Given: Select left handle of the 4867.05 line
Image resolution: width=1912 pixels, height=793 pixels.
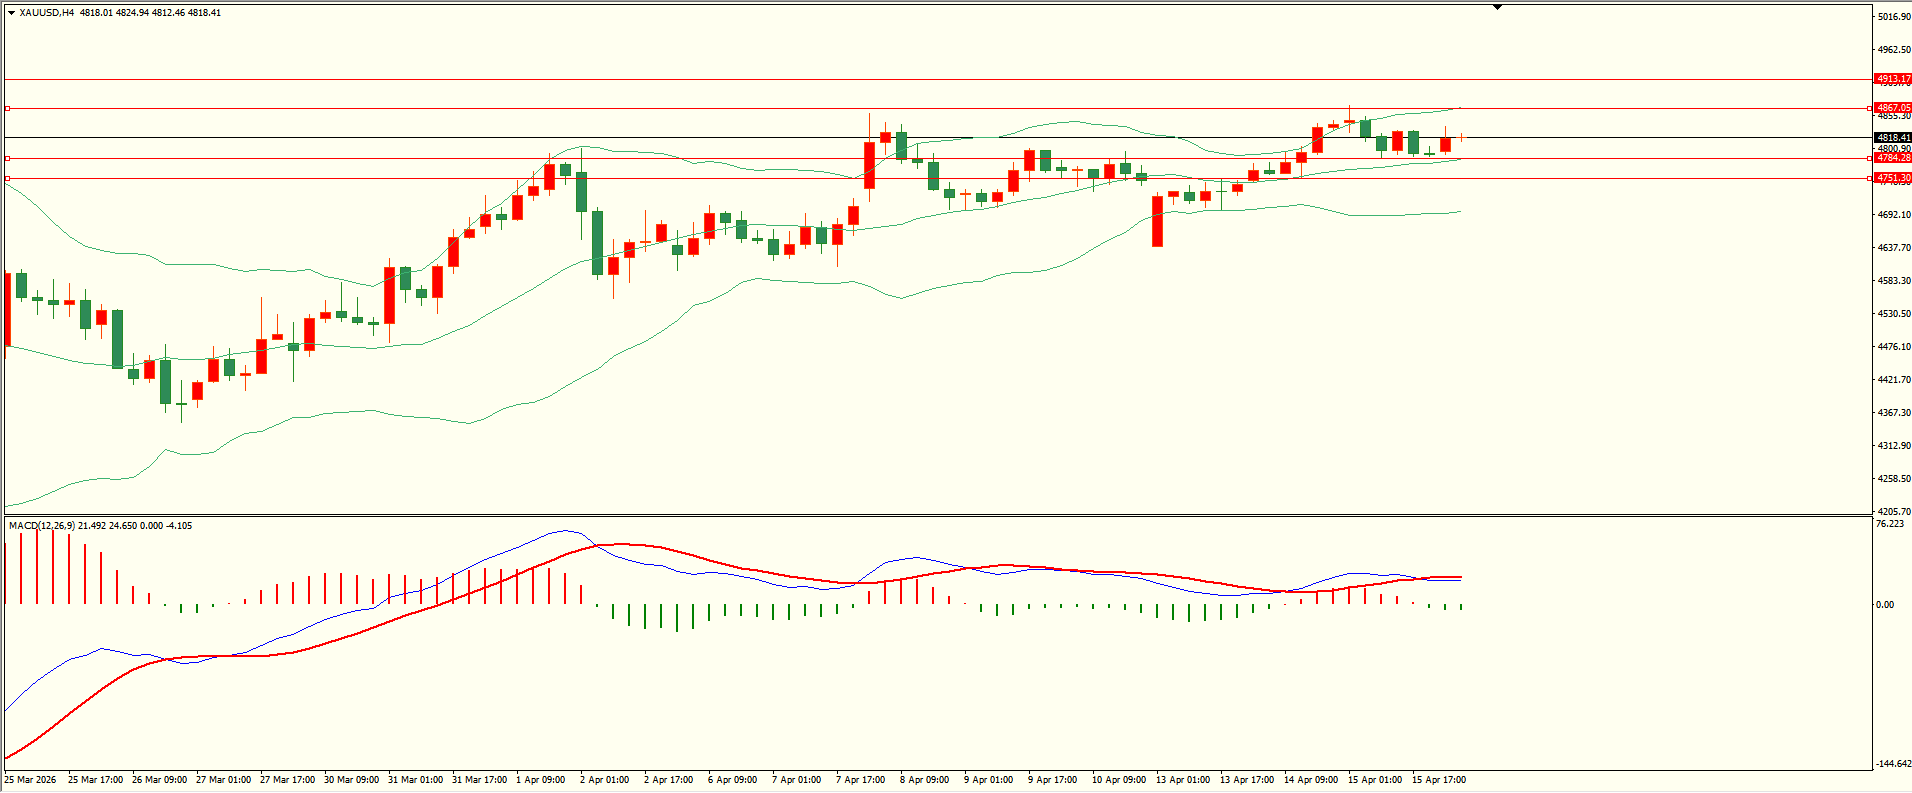Looking at the screenshot, I should click(x=8, y=108).
